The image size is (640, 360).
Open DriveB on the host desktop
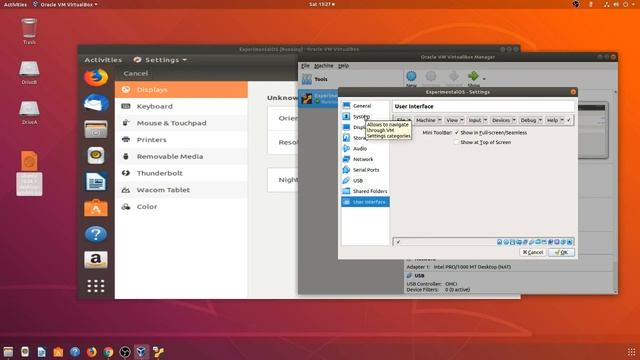point(29,72)
